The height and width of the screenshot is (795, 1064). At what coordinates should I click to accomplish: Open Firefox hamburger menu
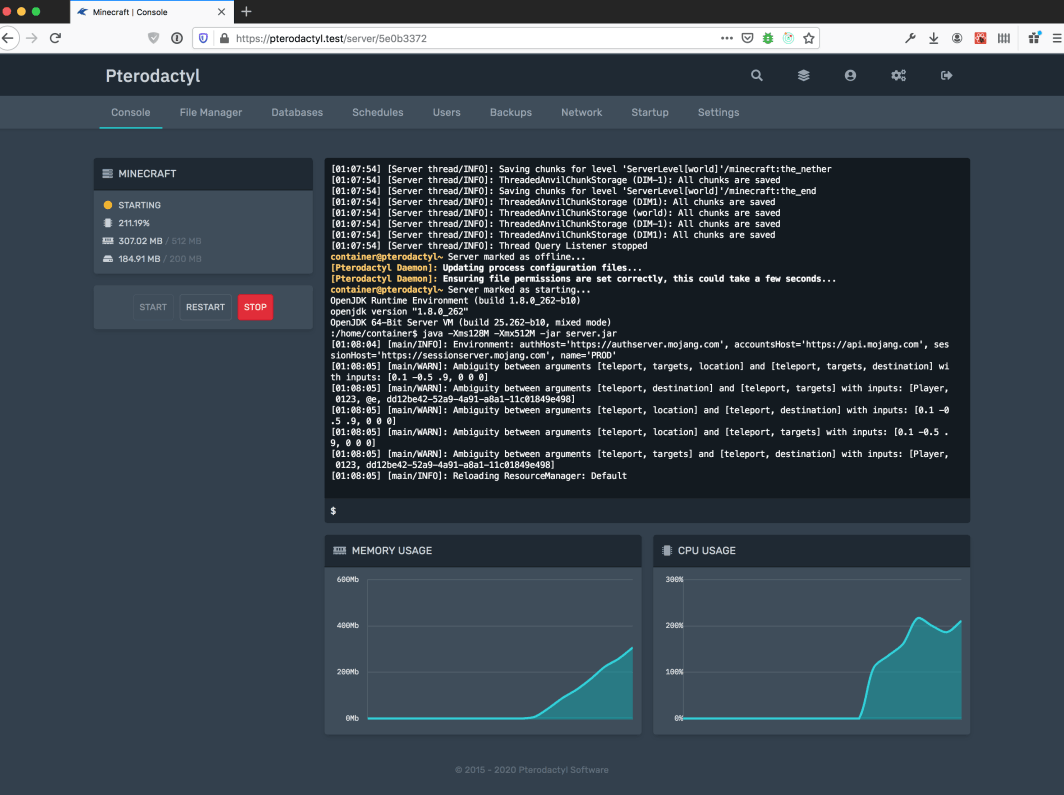tap(1056, 38)
